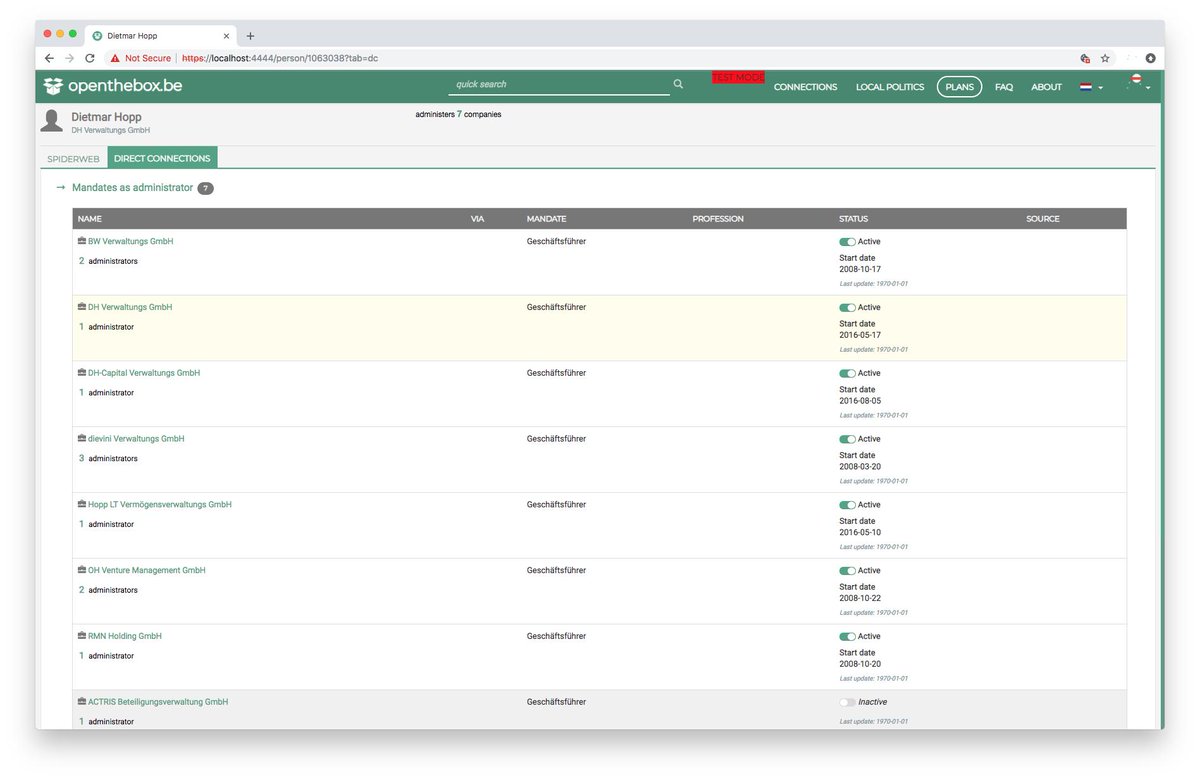The height and width of the screenshot is (780, 1200).
Task: Click the briefcase icon beside ACTRIS Beteiligungsverwaltung
Action: 82,702
